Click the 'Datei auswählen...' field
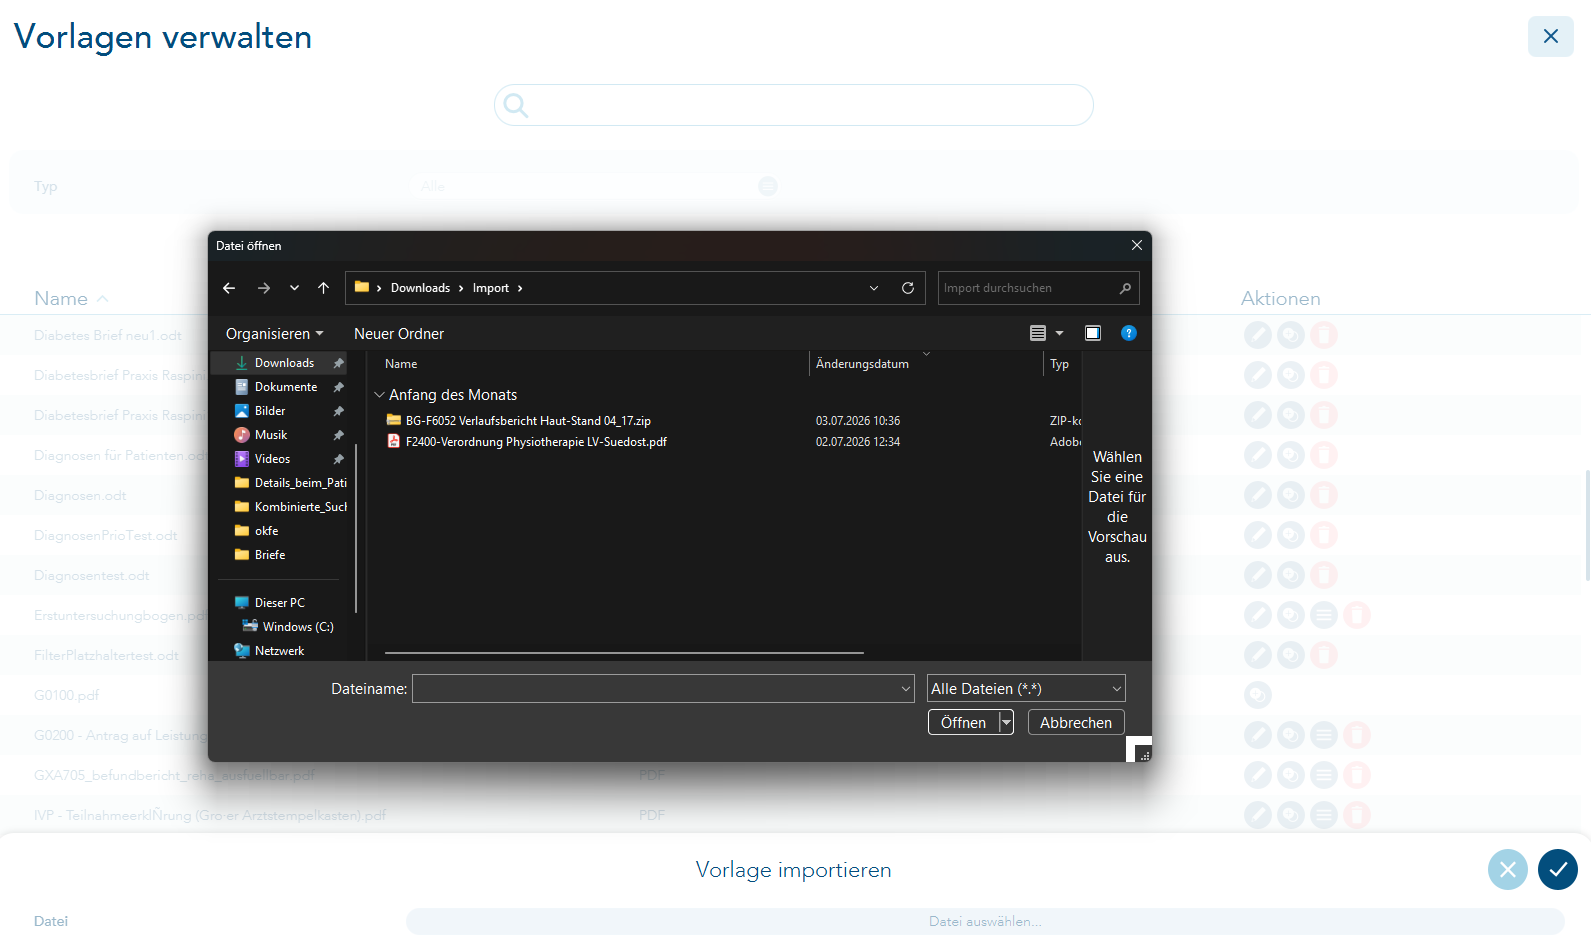 (x=985, y=921)
